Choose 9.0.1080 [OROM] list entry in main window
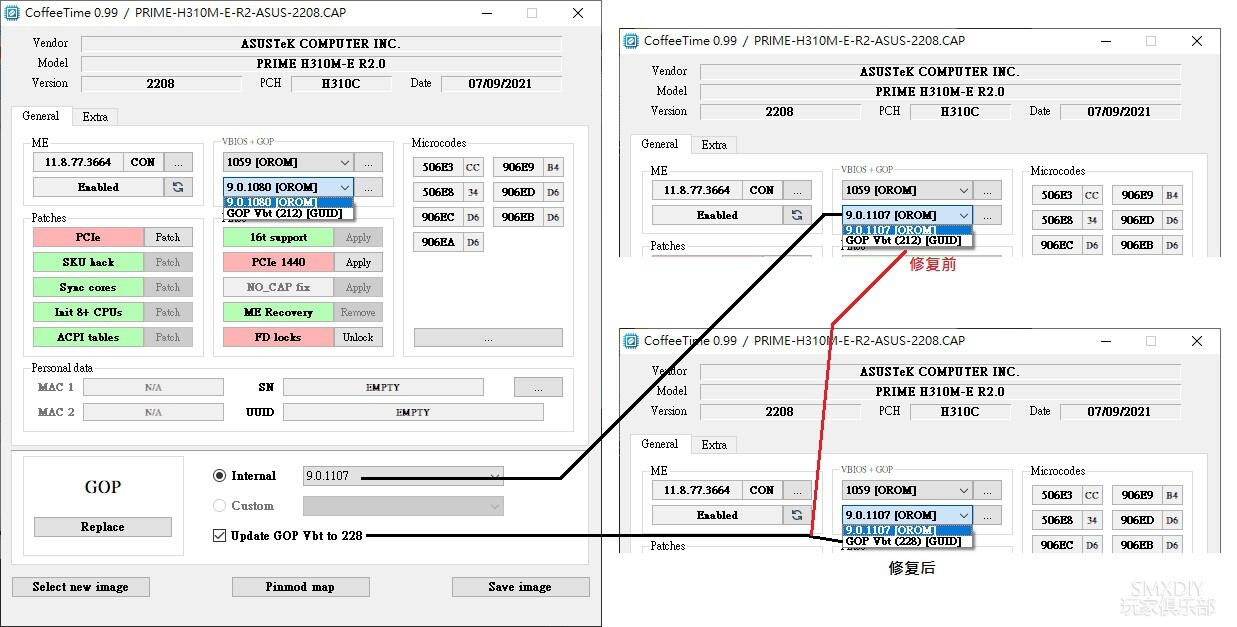1237x627 pixels. click(289, 202)
